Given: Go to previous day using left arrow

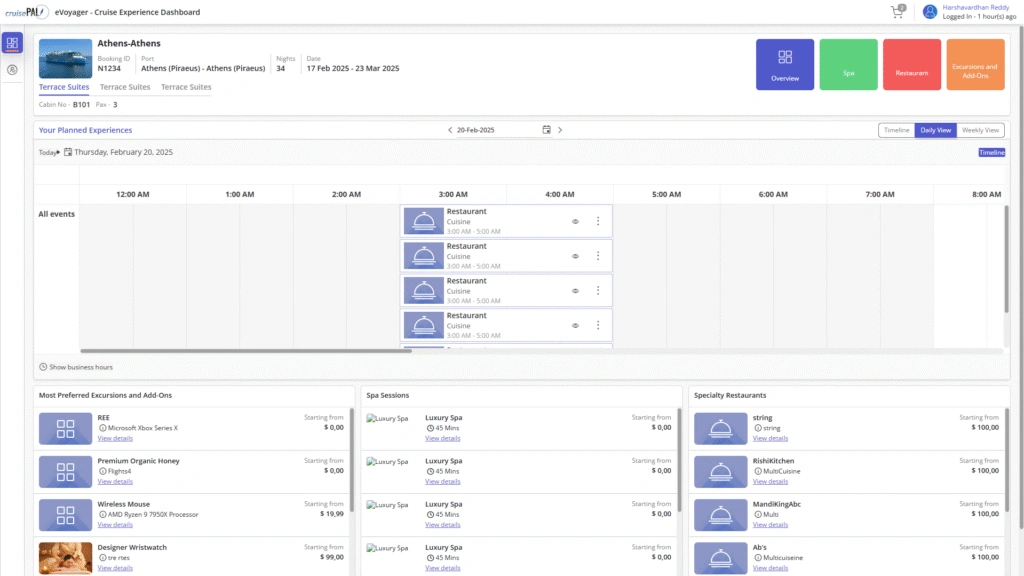Looking at the screenshot, I should pyautogui.click(x=450, y=130).
